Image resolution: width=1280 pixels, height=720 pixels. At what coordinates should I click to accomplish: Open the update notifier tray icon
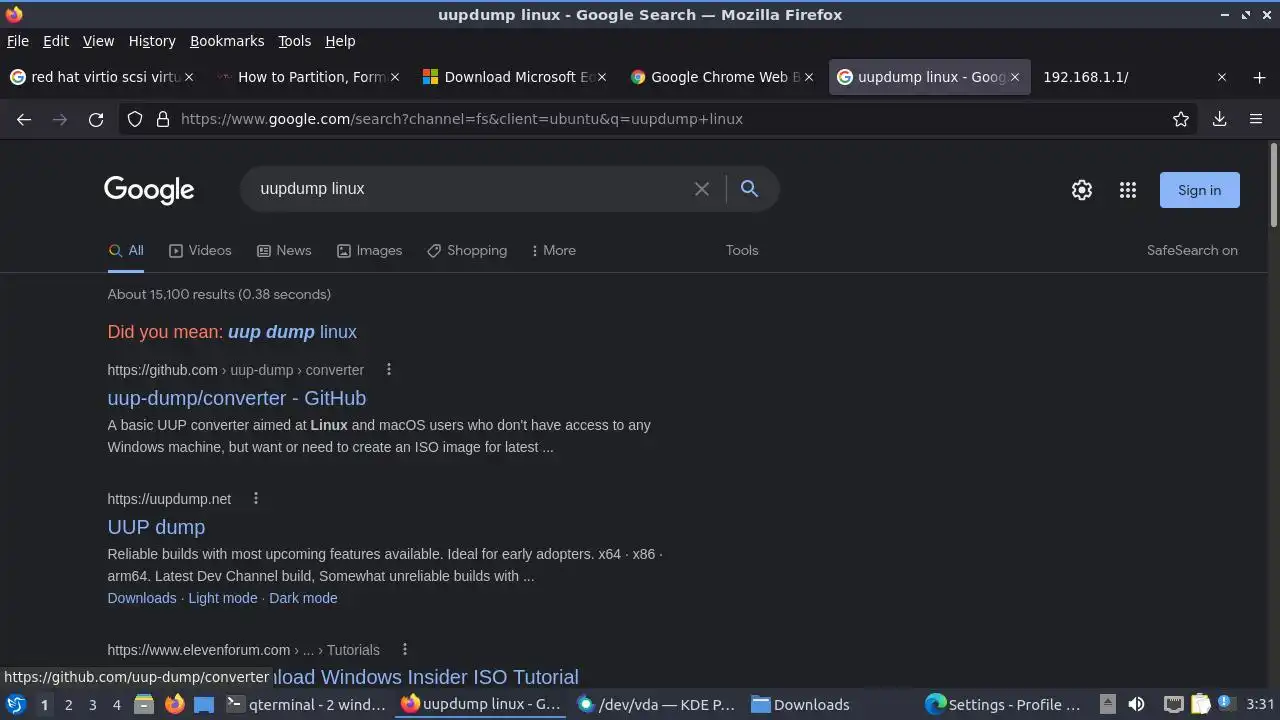point(1224,705)
